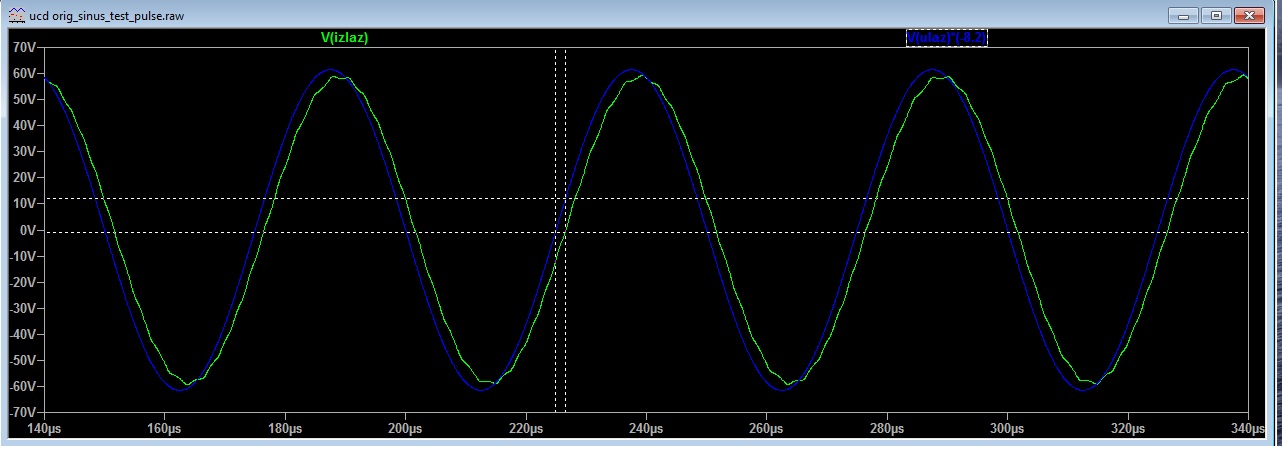Click the 220µs time axis label
This screenshot has height=460, width=1282.
pyautogui.click(x=525, y=428)
